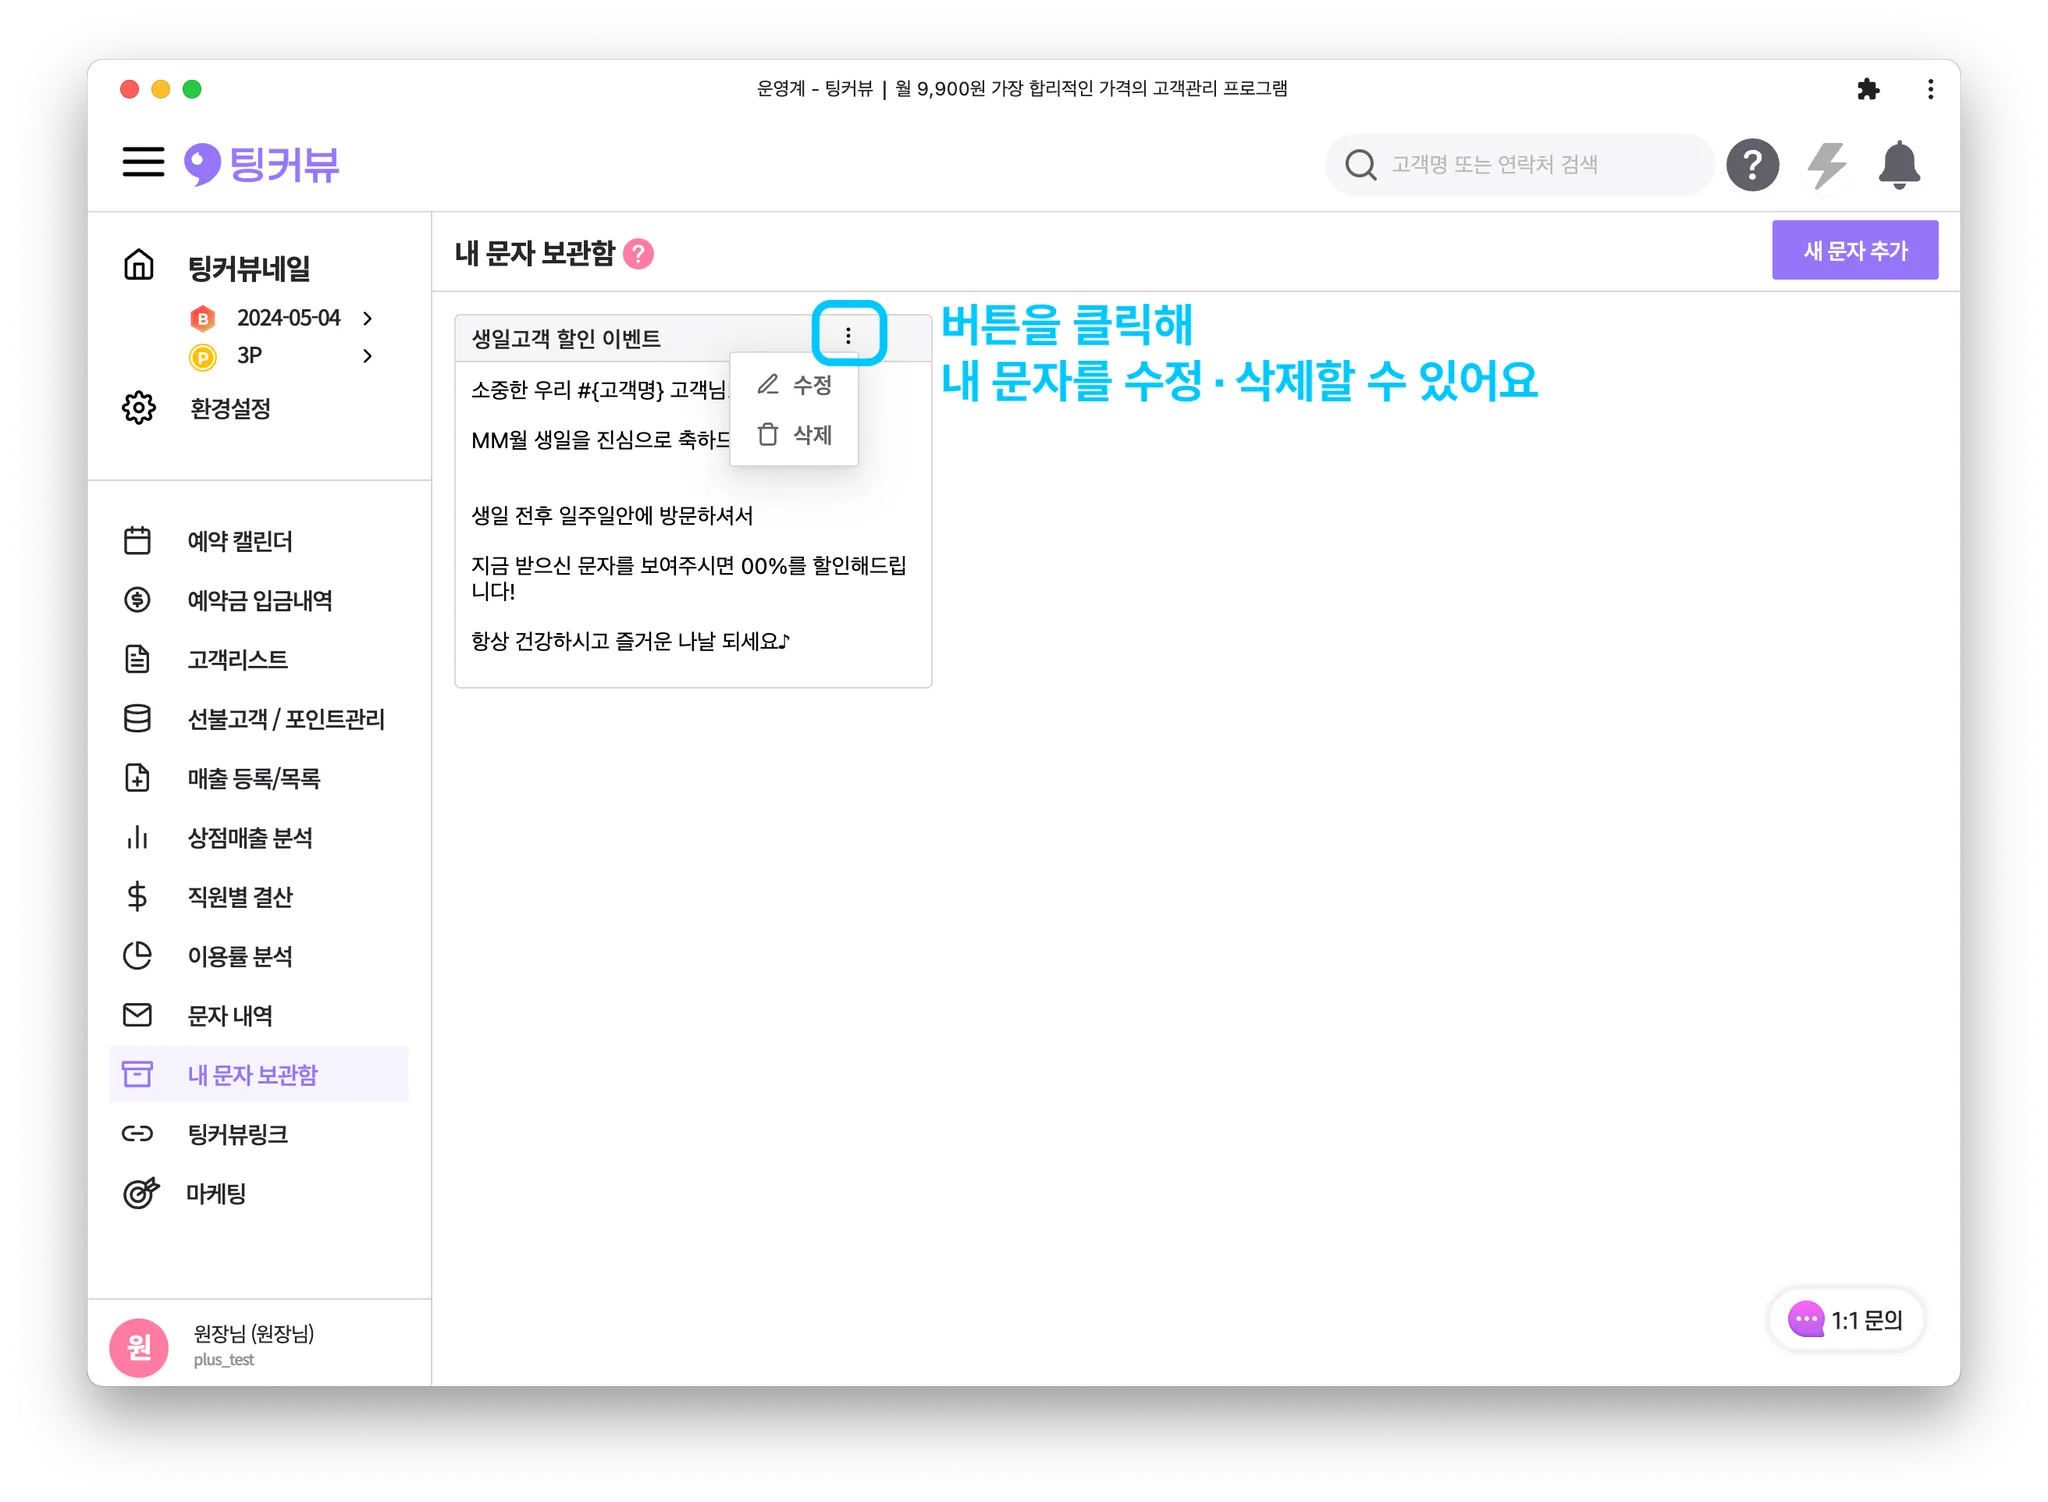2048x1502 pixels.
Task: Open the notifications bell
Action: coord(1898,165)
